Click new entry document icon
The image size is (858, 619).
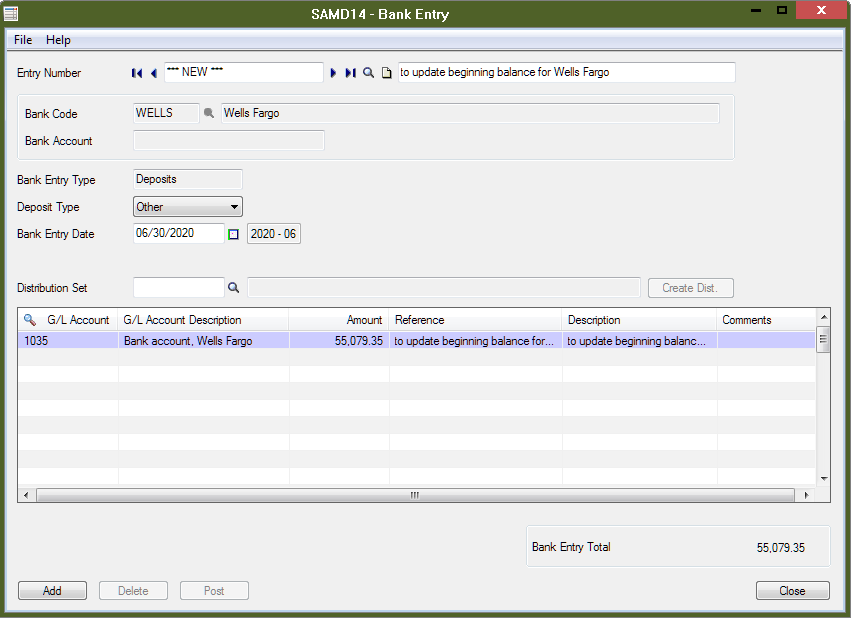(x=386, y=73)
